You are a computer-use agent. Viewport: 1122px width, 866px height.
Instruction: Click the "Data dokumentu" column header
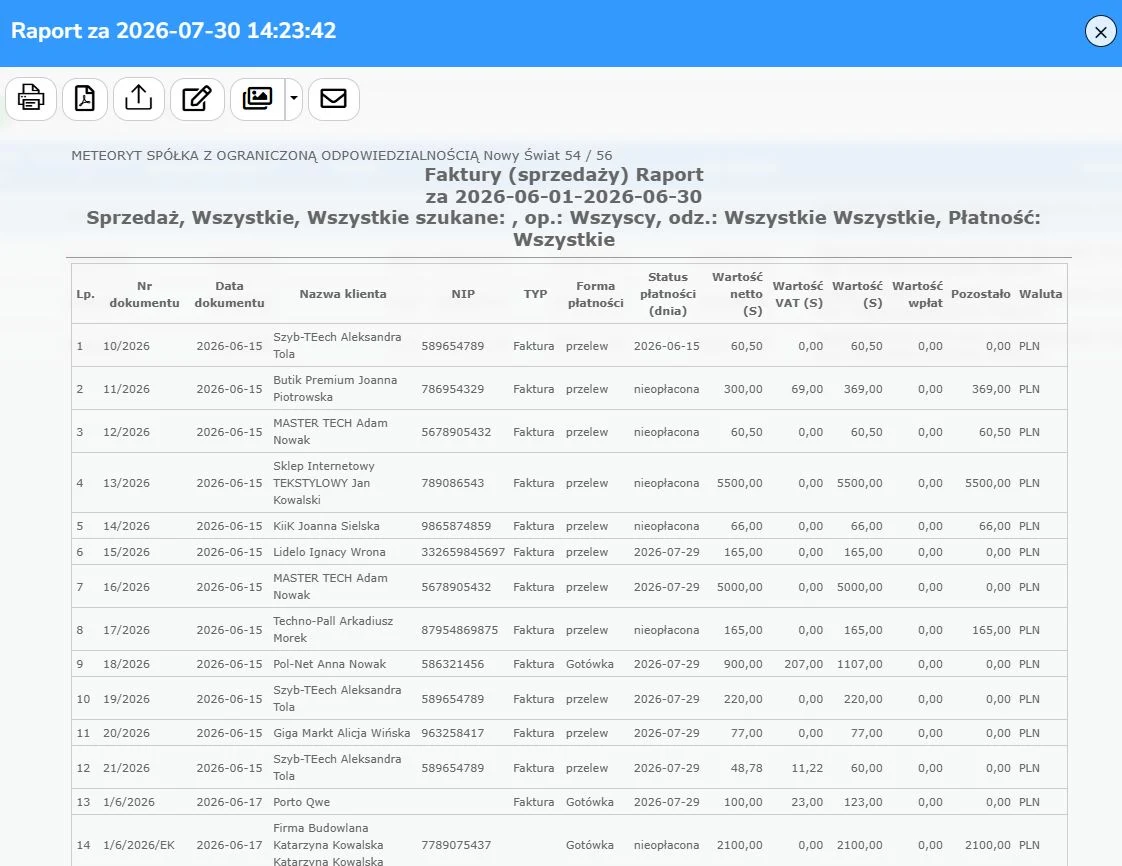point(230,294)
